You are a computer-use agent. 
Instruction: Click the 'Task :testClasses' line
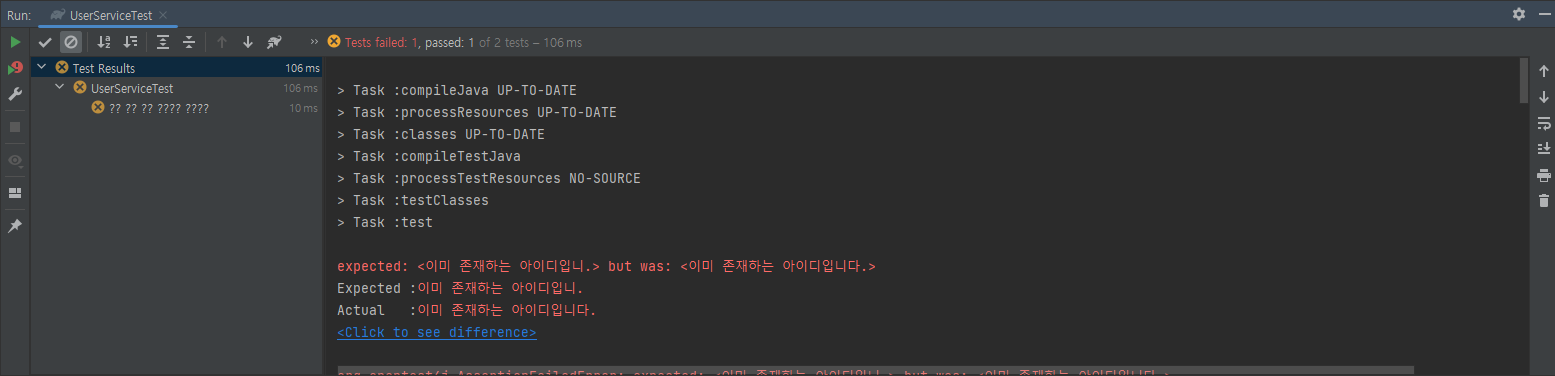coord(413,200)
